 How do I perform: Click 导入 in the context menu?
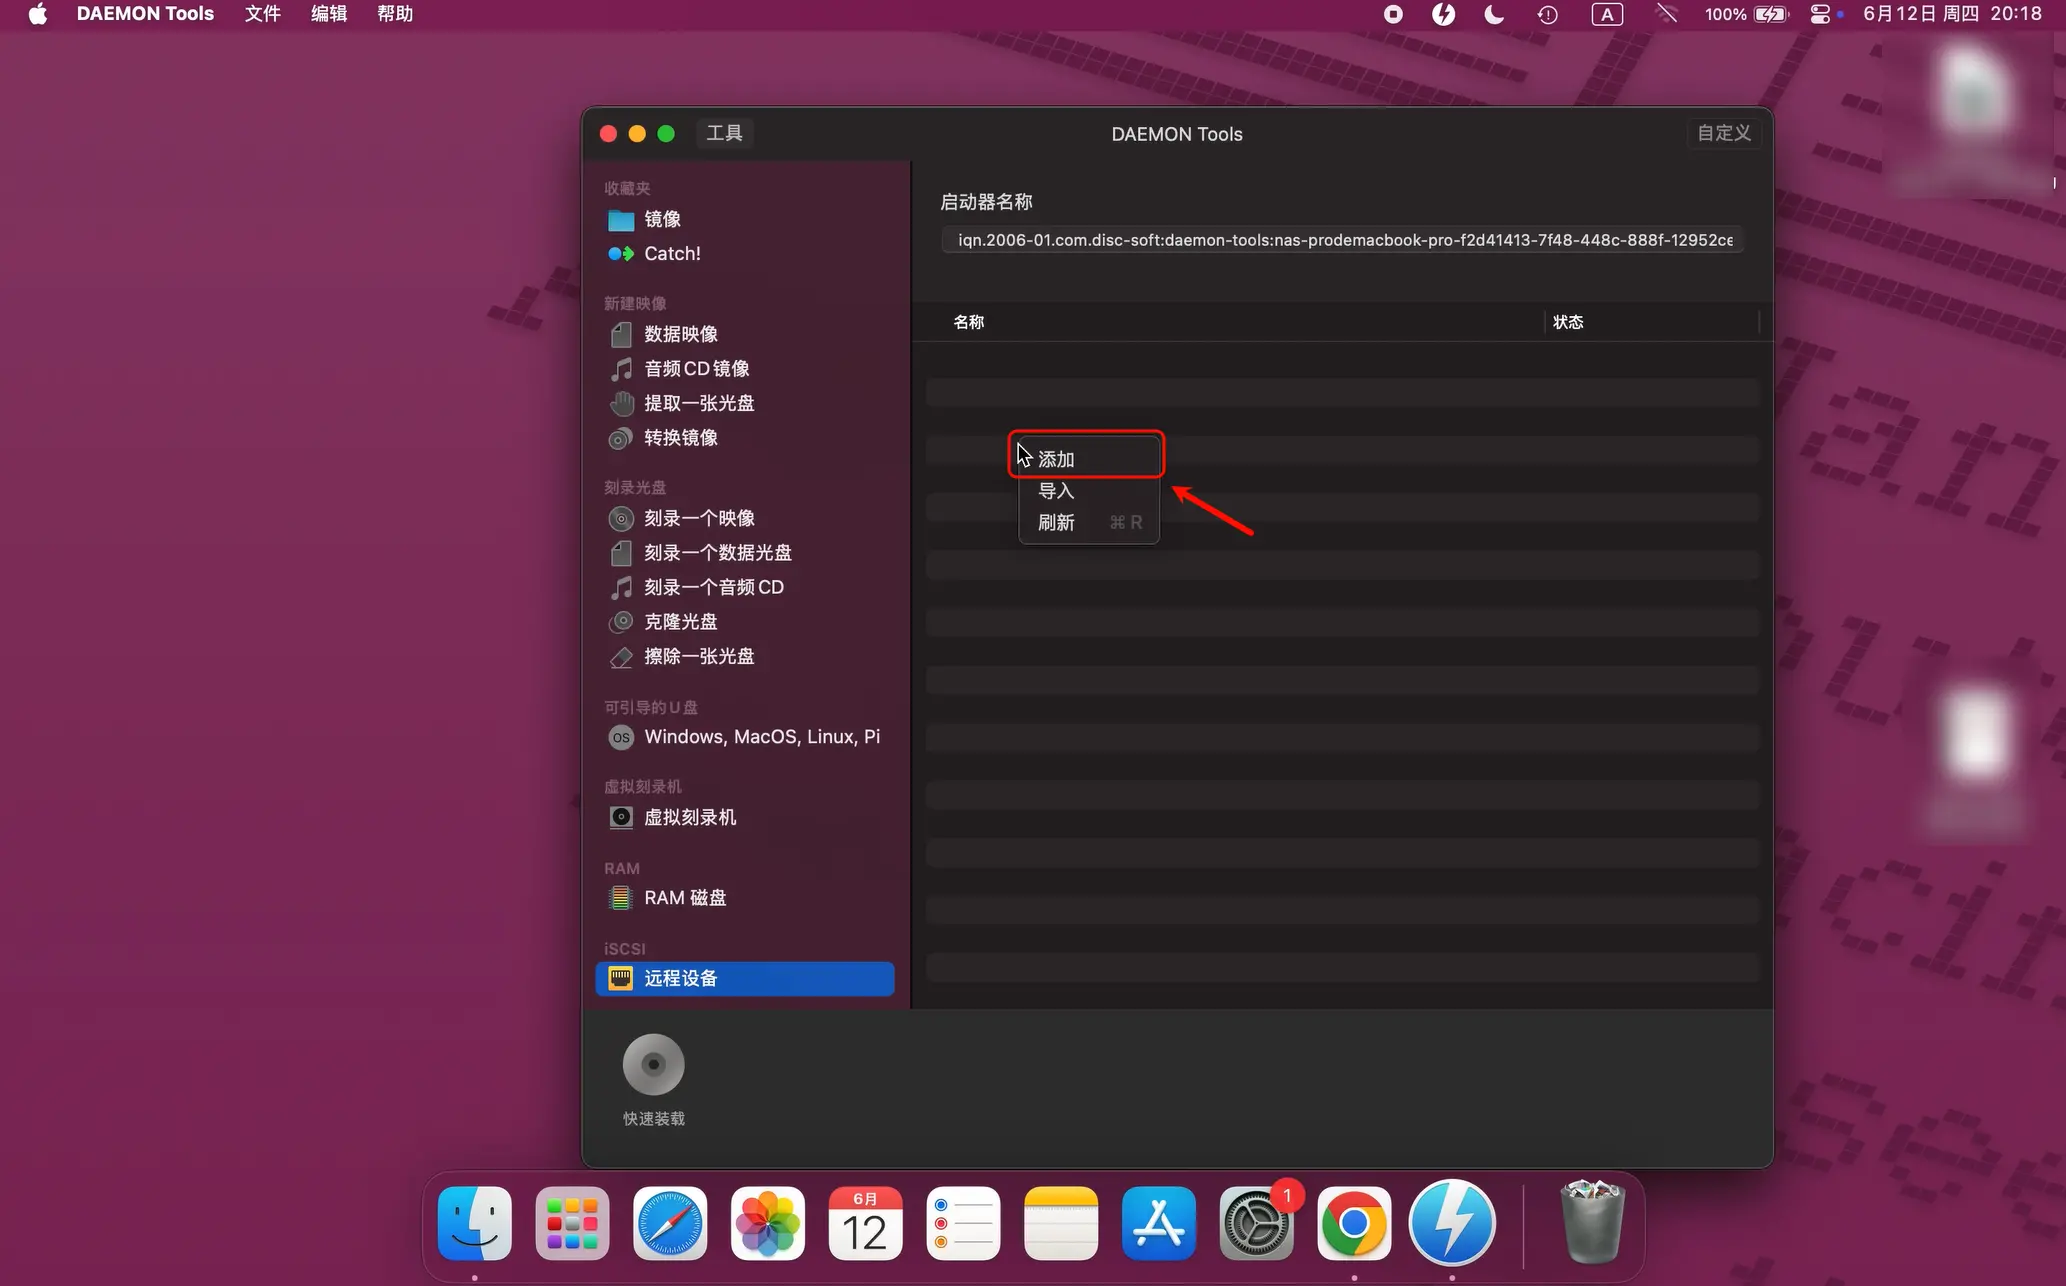point(1089,491)
